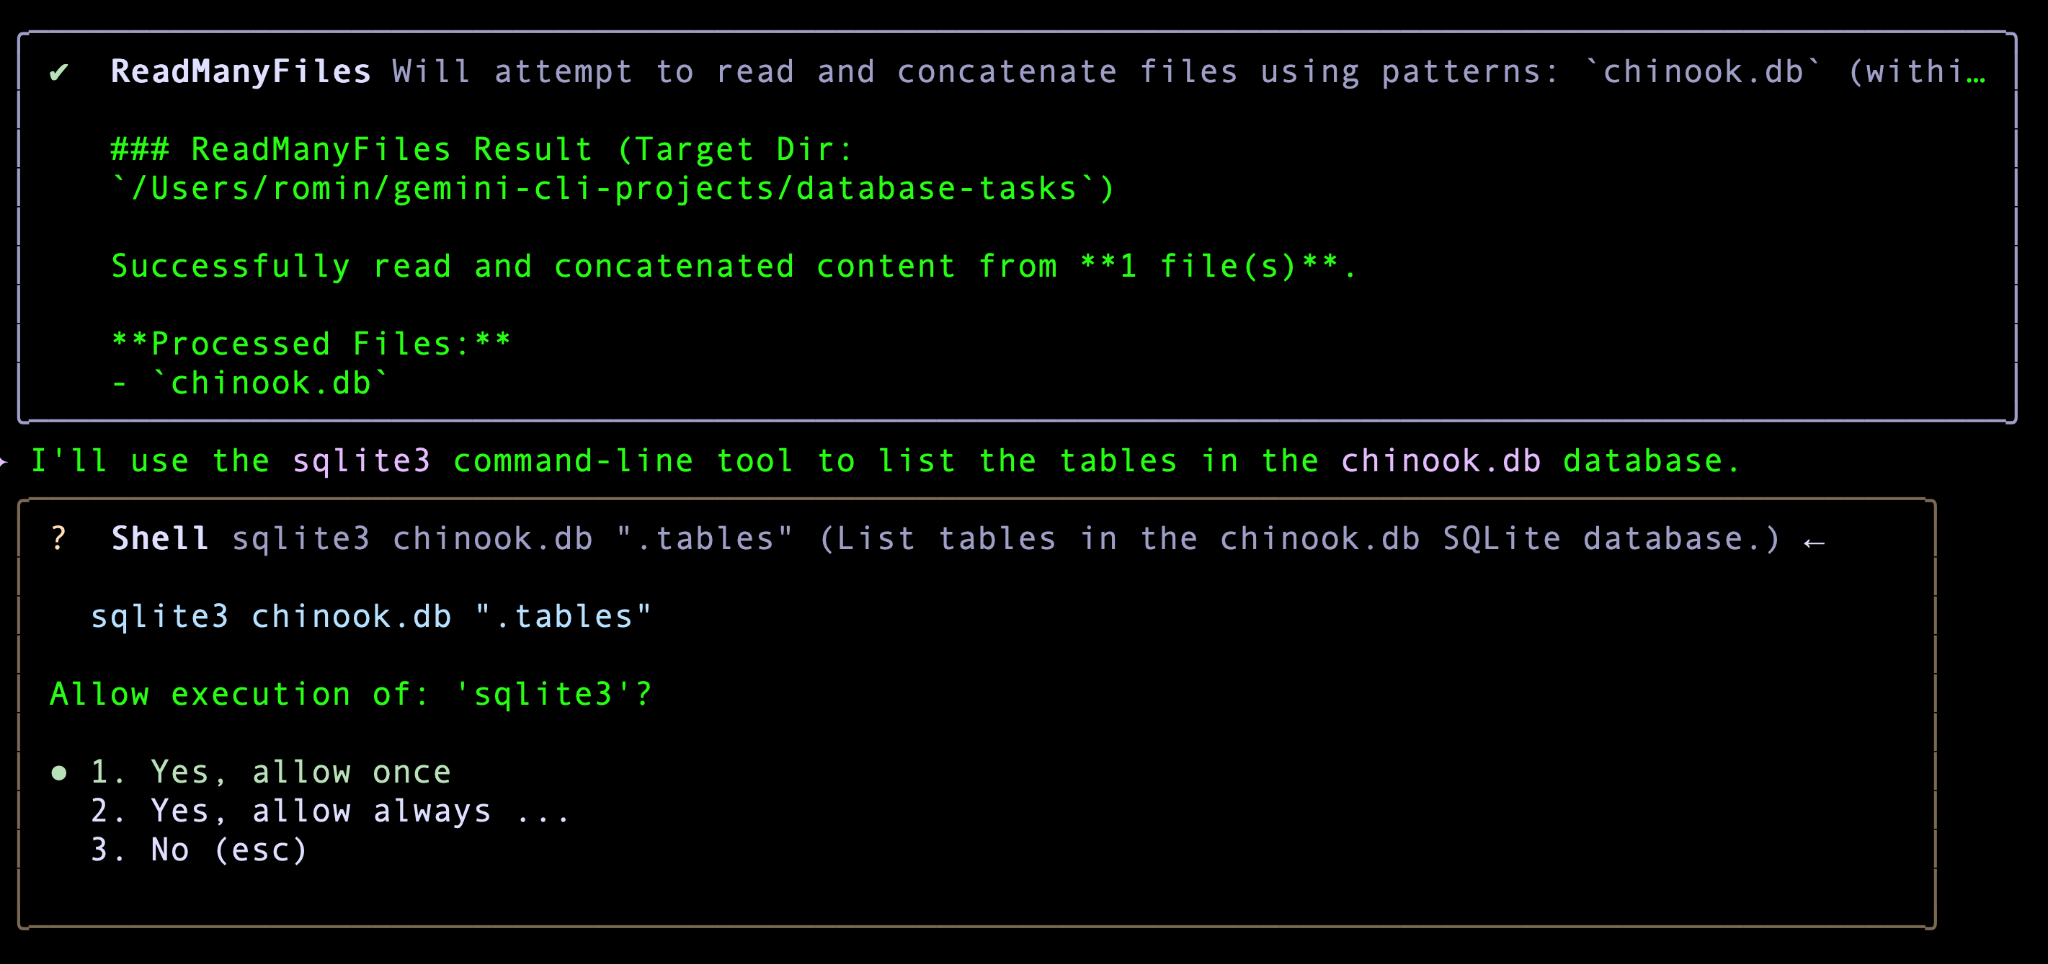Click the green checkmark next to ReadManyFiles
This screenshot has height=964, width=2048.
click(59, 72)
